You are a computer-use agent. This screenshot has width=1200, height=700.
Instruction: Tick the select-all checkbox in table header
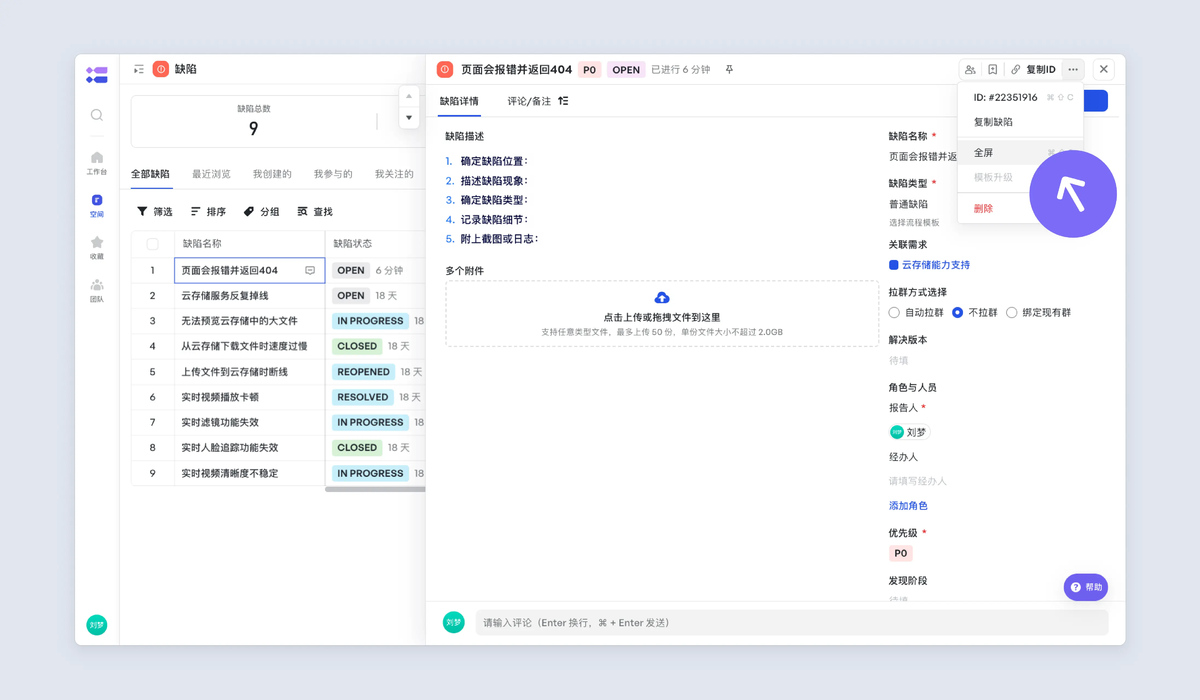(153, 244)
